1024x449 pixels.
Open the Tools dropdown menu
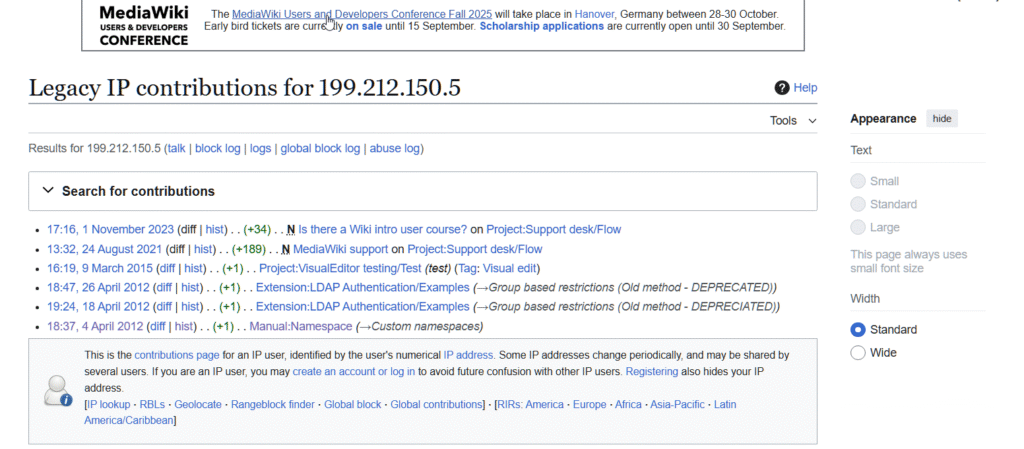(793, 121)
